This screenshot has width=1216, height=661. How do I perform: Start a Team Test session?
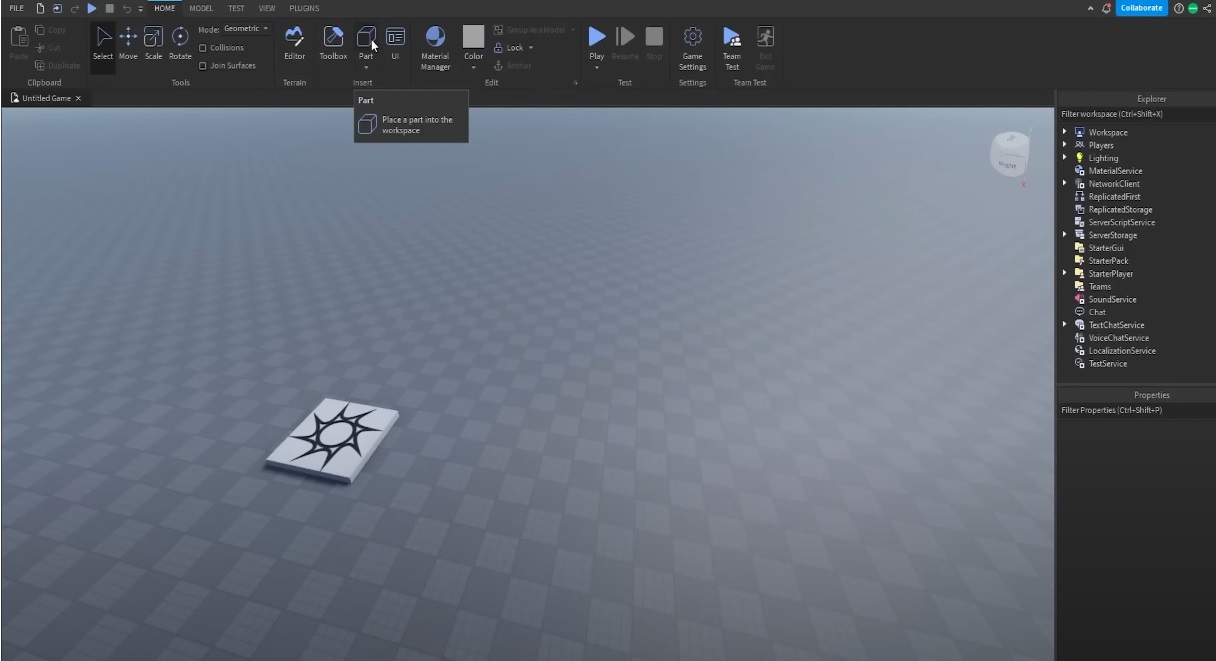tap(732, 47)
